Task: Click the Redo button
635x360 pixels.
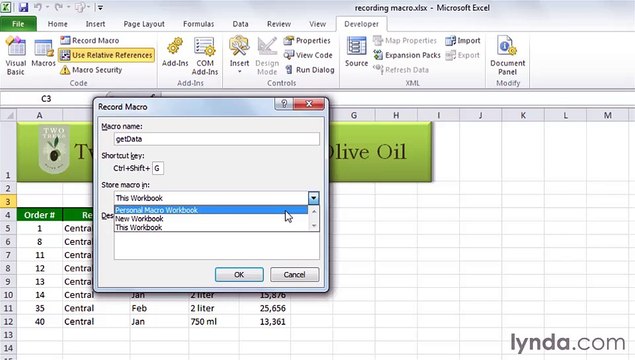Action: point(60,7)
